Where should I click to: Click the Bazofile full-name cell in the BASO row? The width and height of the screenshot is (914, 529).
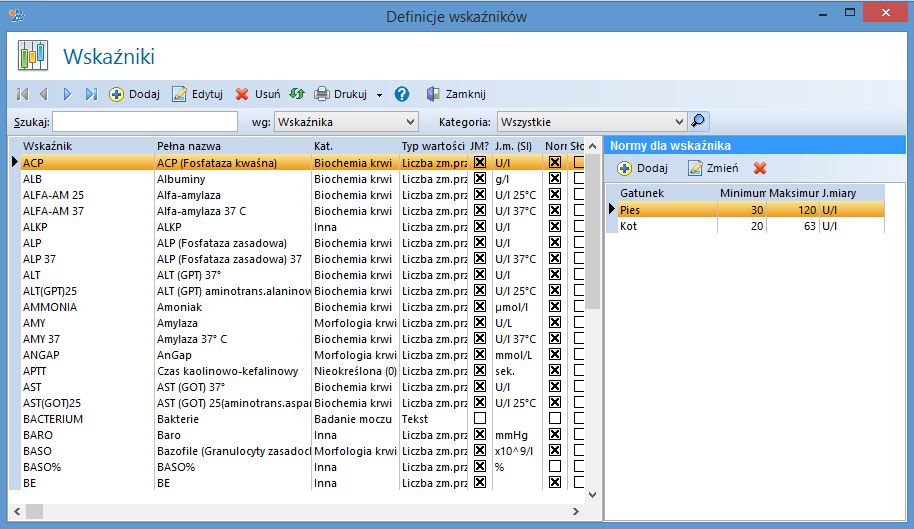[x=233, y=451]
